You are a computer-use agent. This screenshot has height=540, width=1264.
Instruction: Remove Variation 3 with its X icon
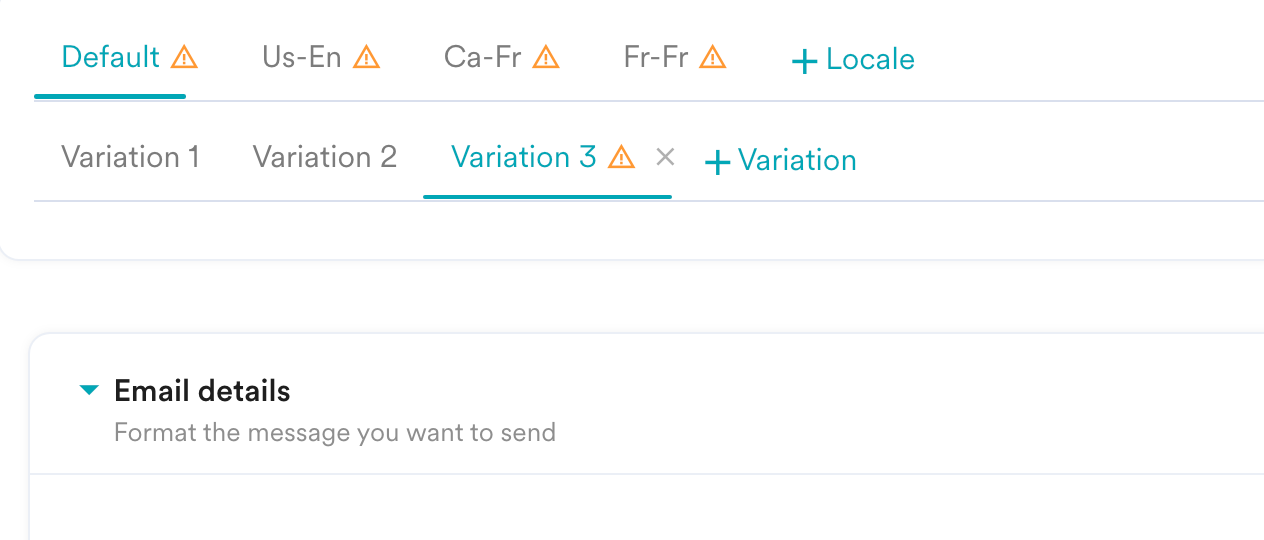pyautogui.click(x=665, y=157)
